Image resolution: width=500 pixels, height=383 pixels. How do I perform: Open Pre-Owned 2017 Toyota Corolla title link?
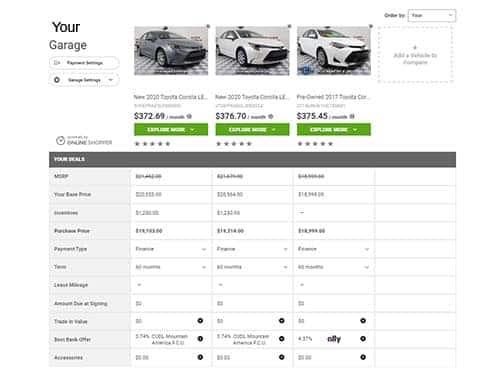[333, 97]
